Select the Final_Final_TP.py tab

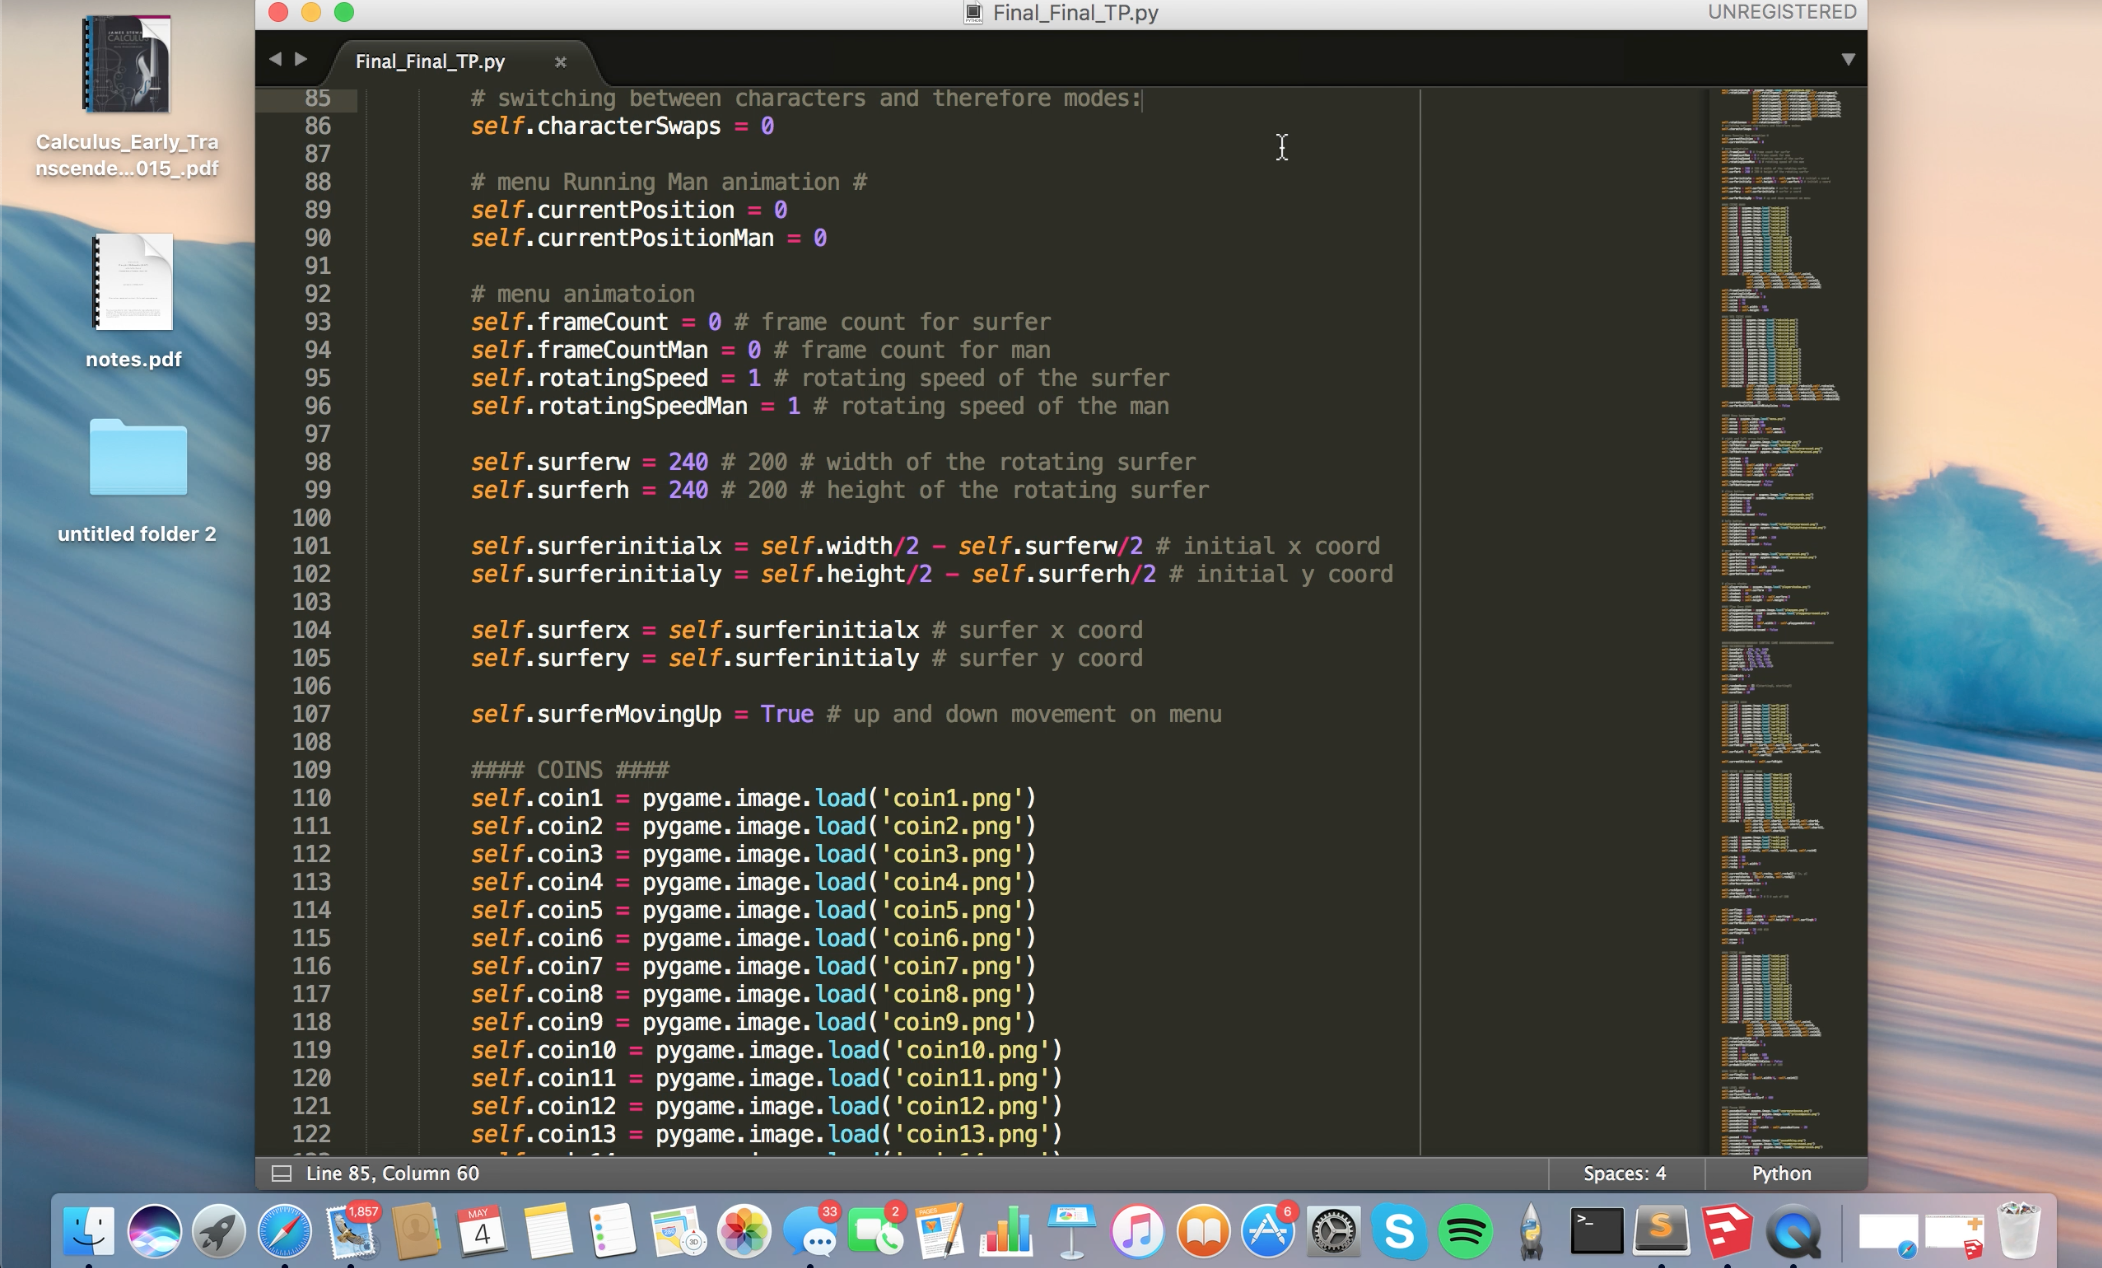point(430,62)
